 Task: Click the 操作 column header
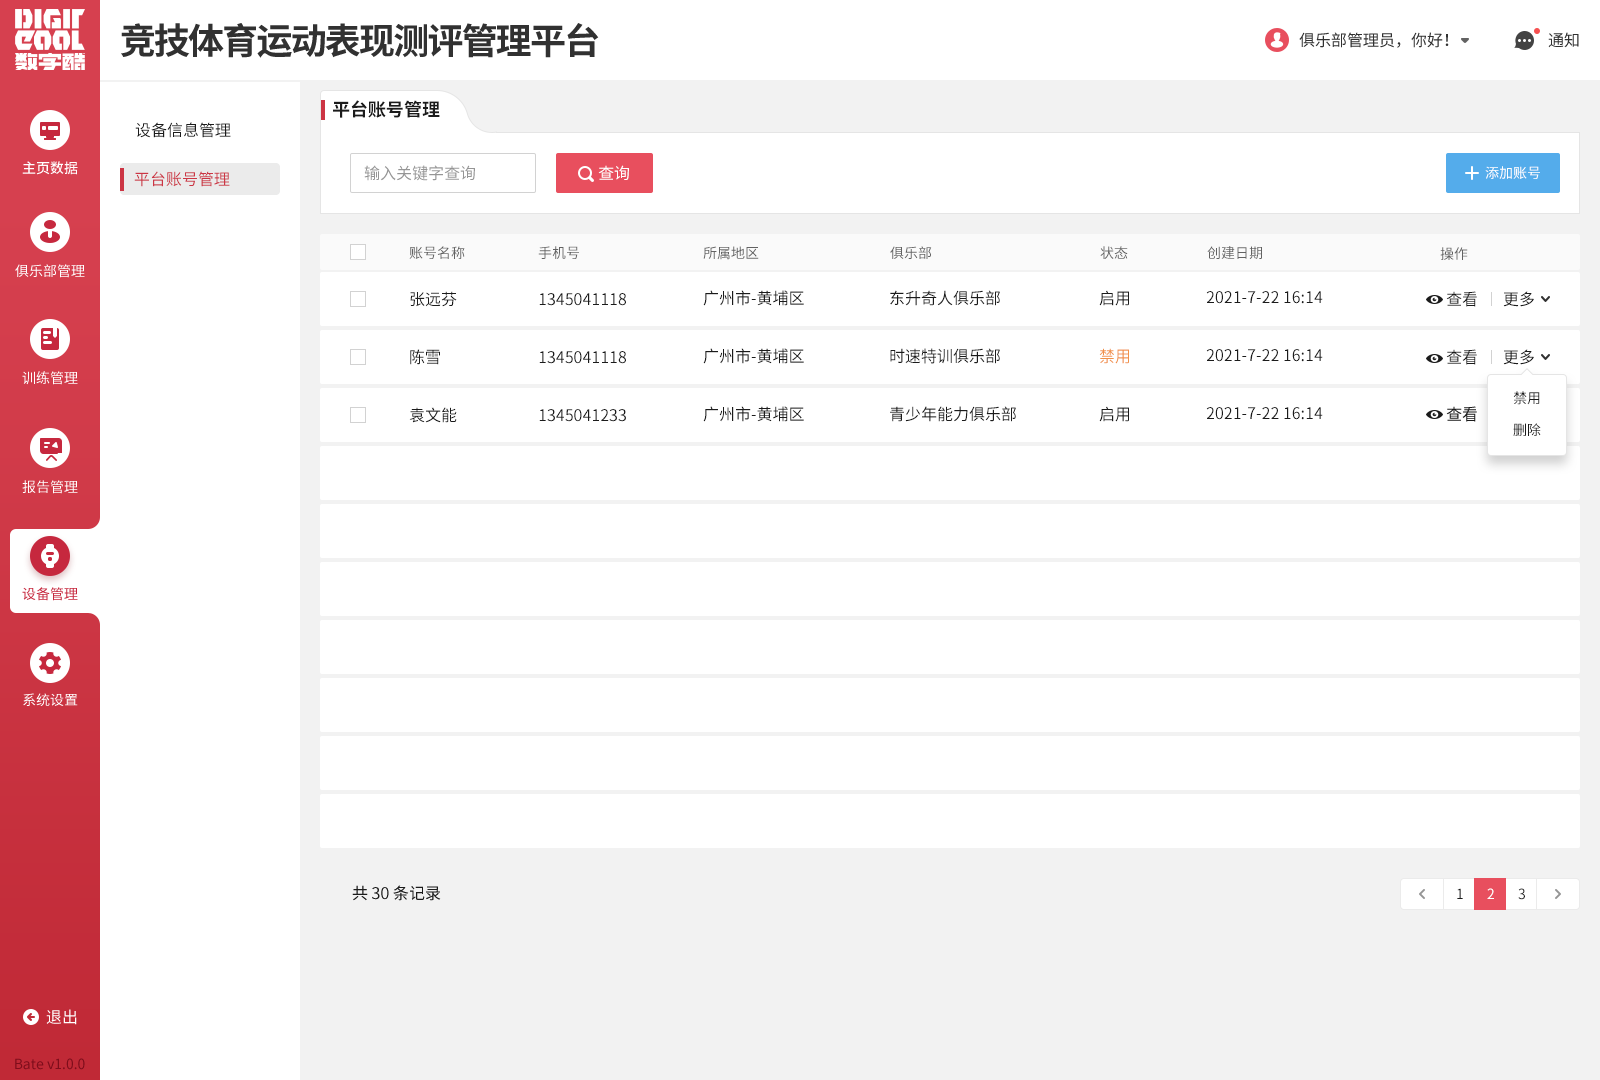coord(1454,254)
